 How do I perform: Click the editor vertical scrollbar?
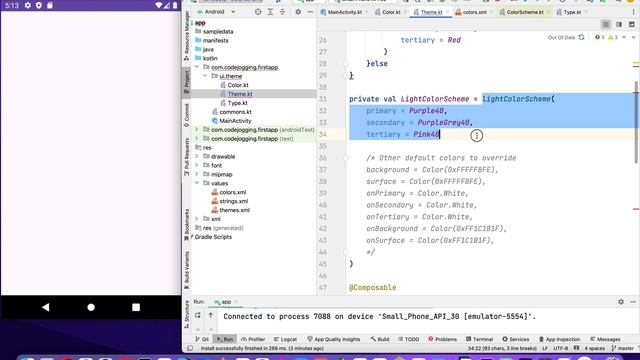click(636, 122)
